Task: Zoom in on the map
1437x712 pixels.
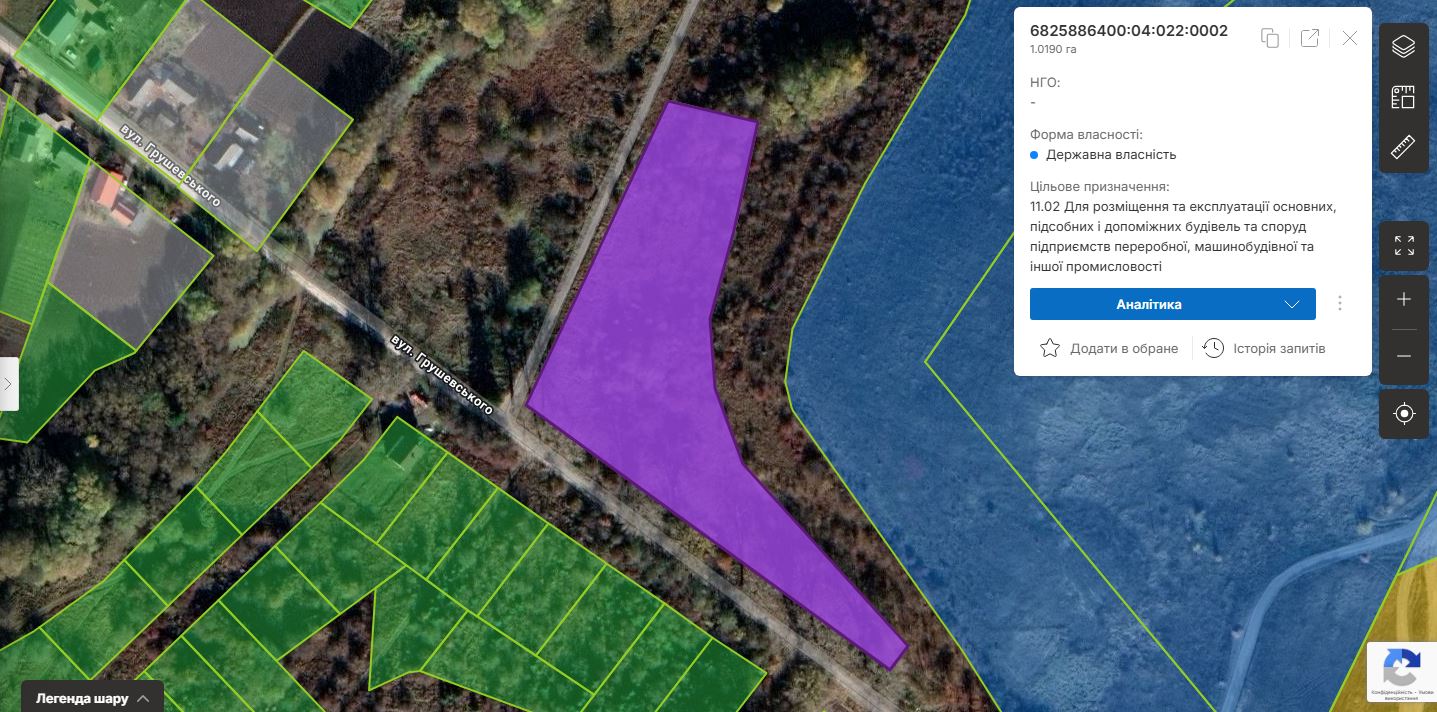Action: [x=1404, y=300]
